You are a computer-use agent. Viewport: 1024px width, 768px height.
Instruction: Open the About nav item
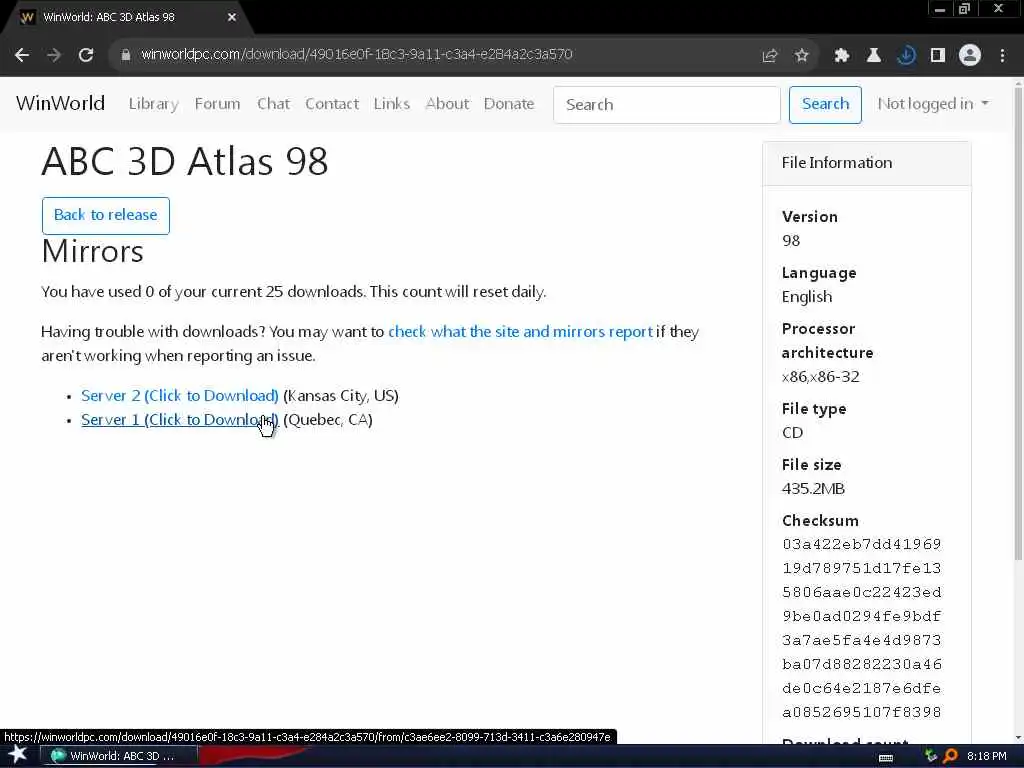pyautogui.click(x=447, y=104)
